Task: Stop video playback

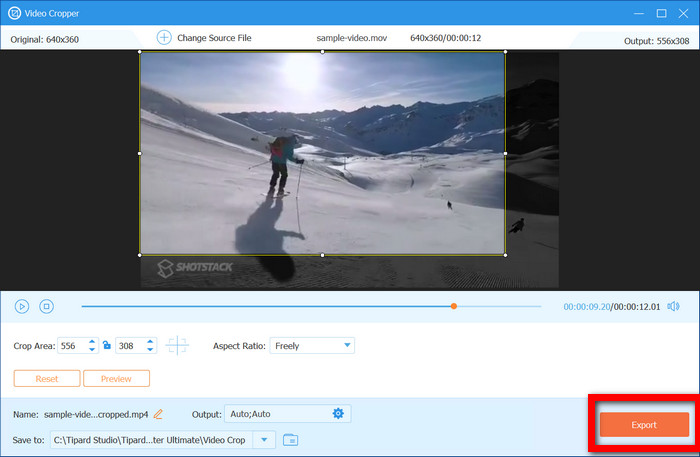Action: (46, 307)
